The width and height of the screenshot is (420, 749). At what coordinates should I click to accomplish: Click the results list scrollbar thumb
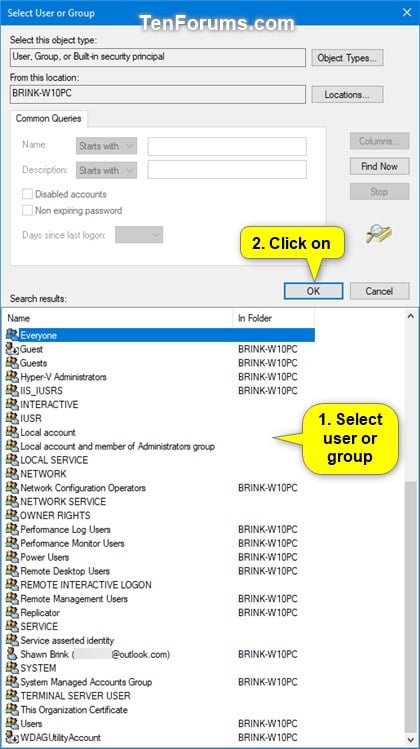[411, 605]
